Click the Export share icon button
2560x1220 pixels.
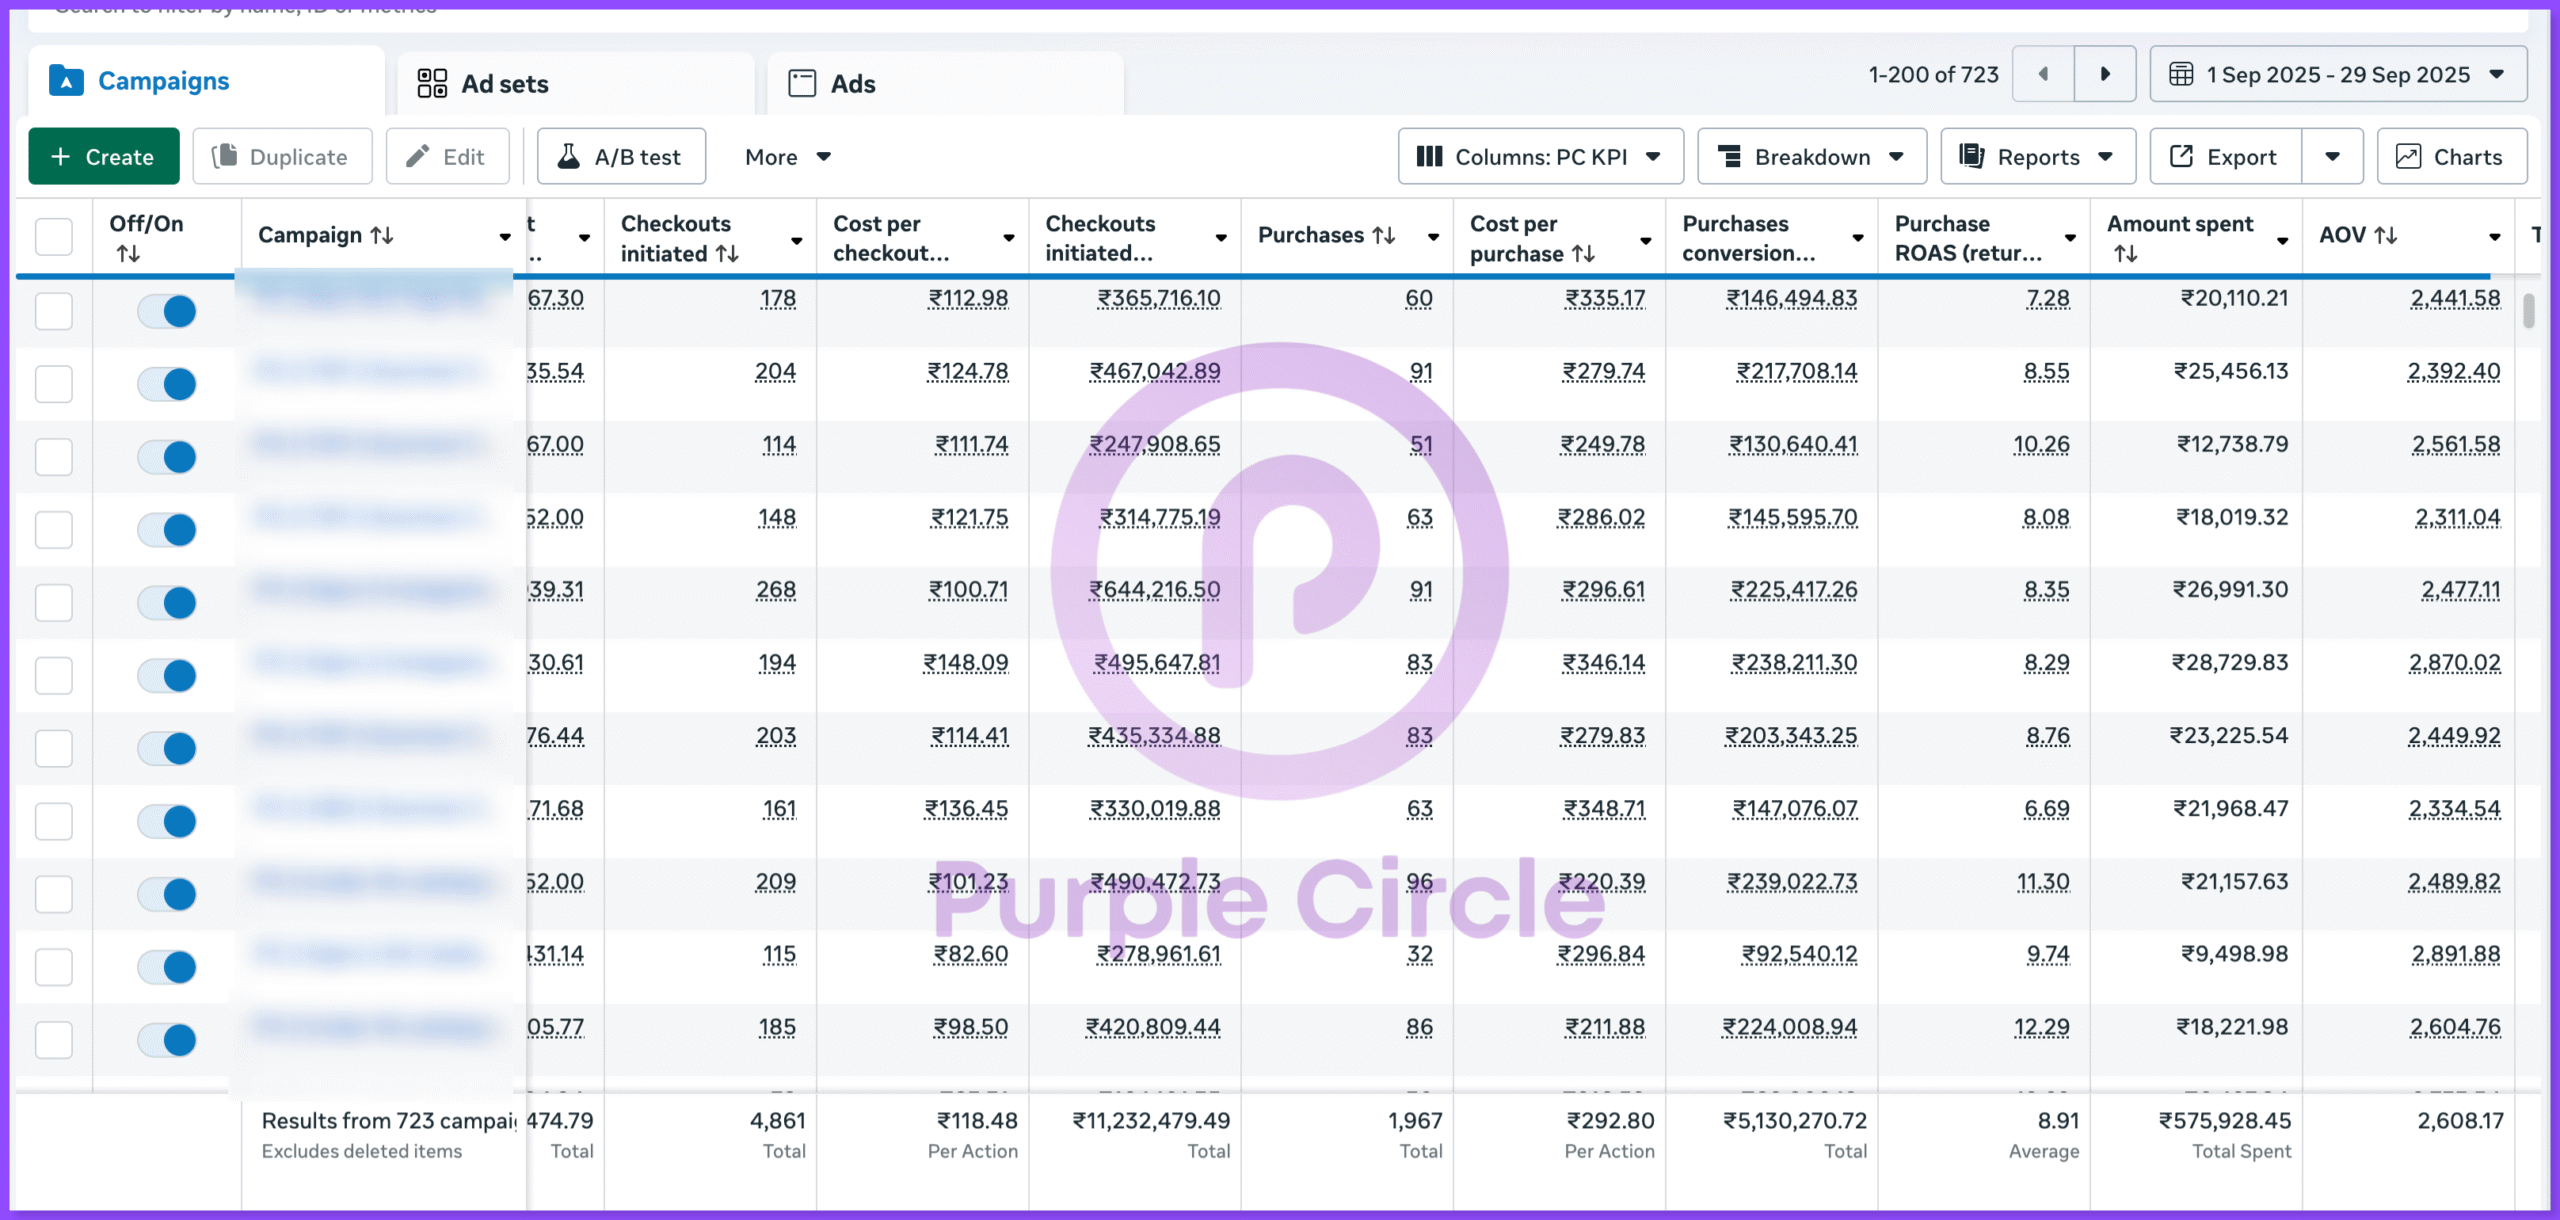click(2181, 157)
